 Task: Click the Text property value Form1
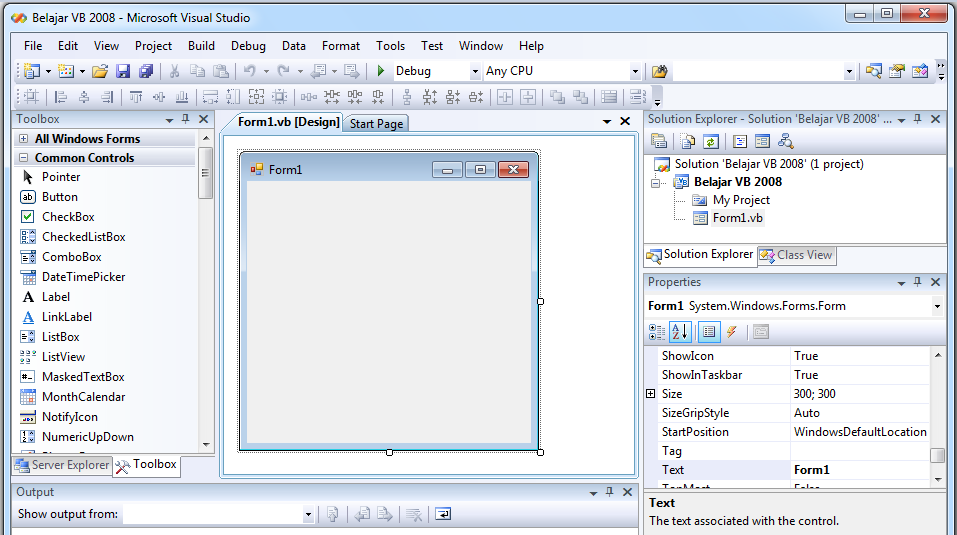point(861,470)
